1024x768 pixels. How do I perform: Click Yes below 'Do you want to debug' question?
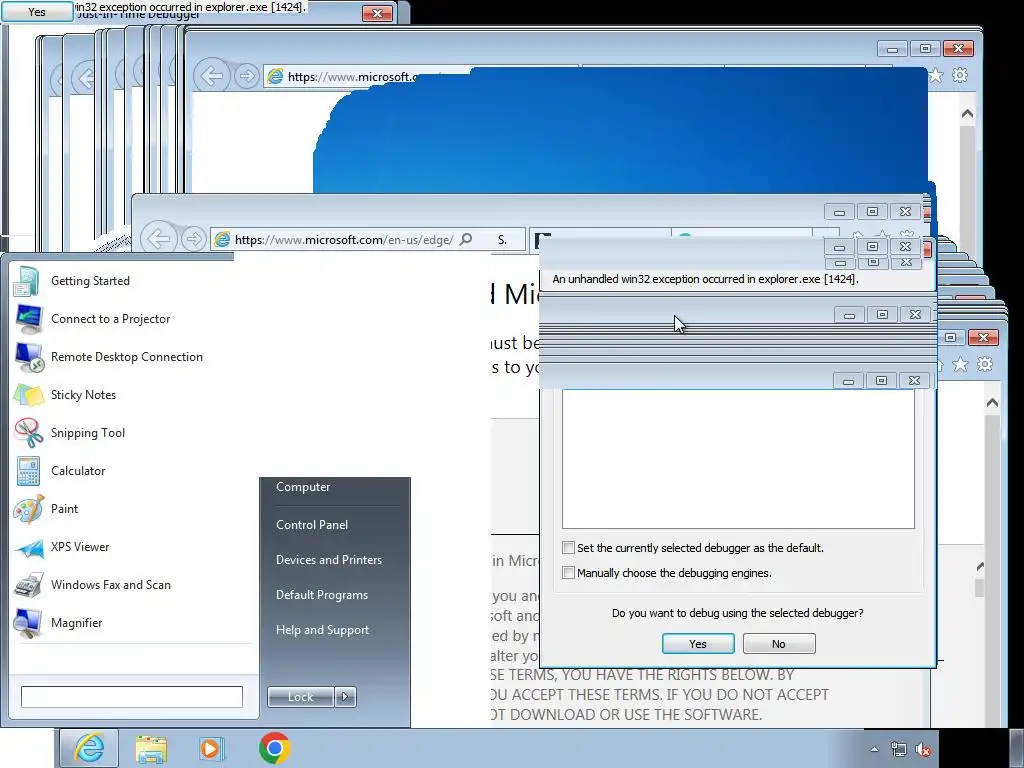tap(698, 644)
